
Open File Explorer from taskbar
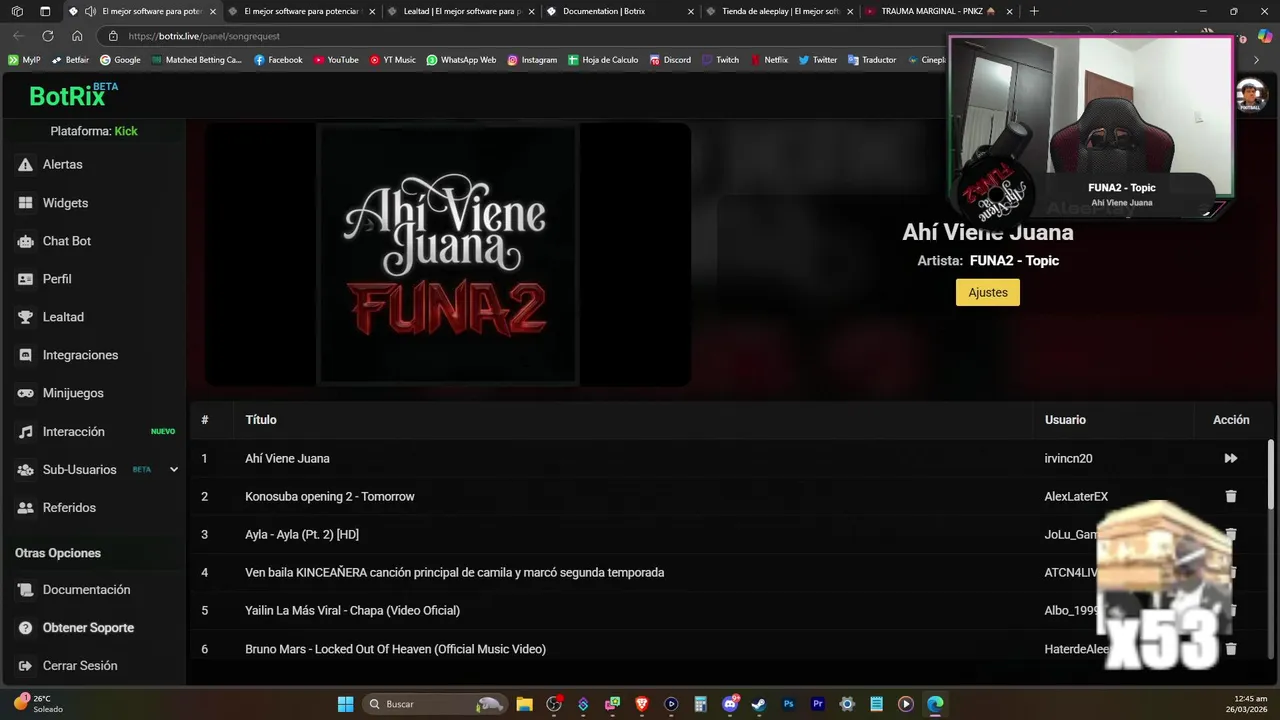[525, 704]
